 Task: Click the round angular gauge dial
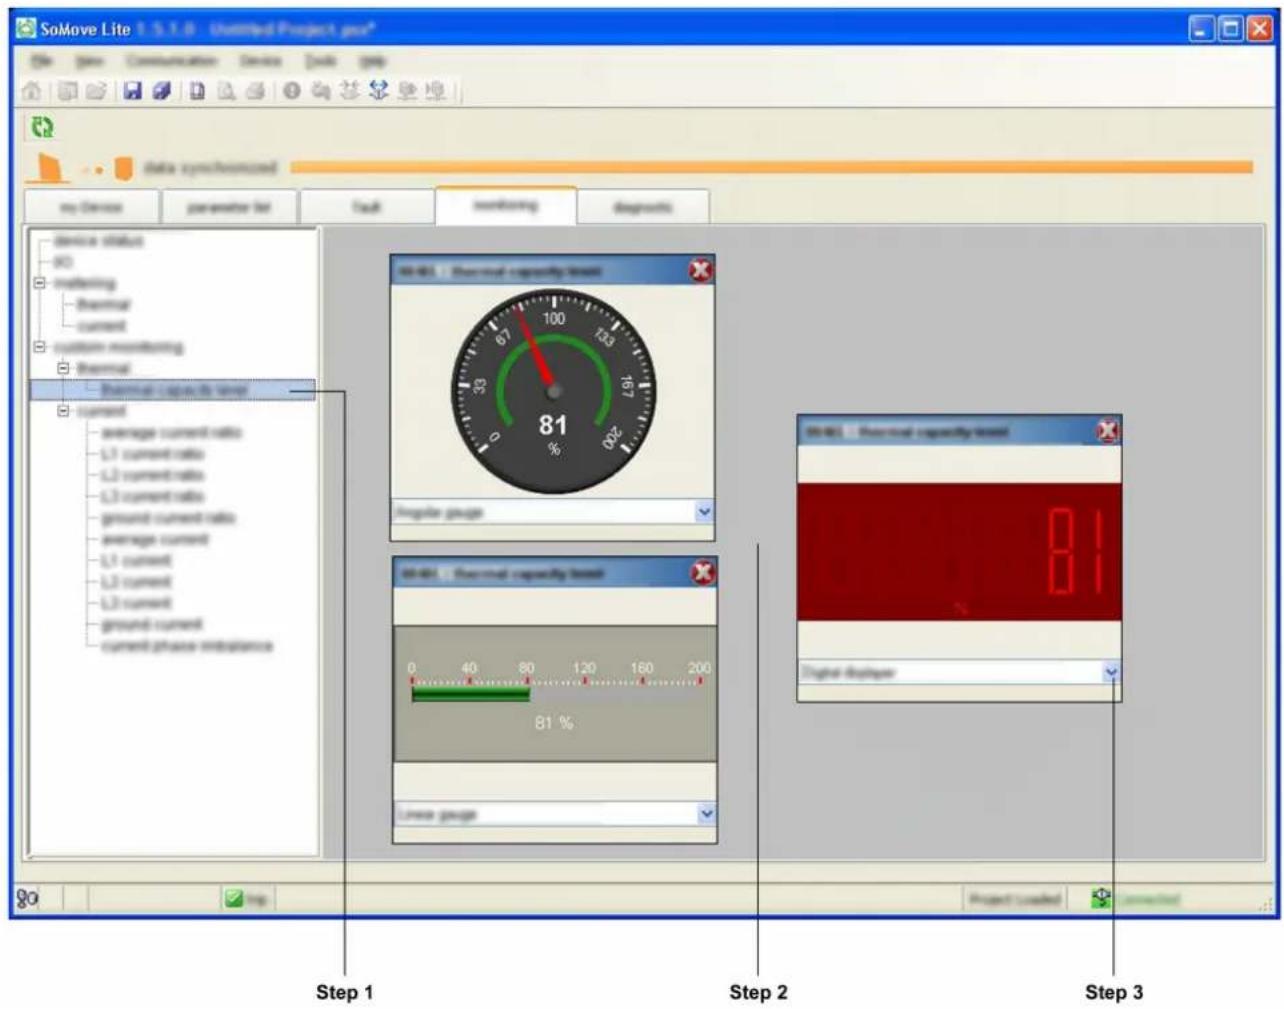(553, 391)
